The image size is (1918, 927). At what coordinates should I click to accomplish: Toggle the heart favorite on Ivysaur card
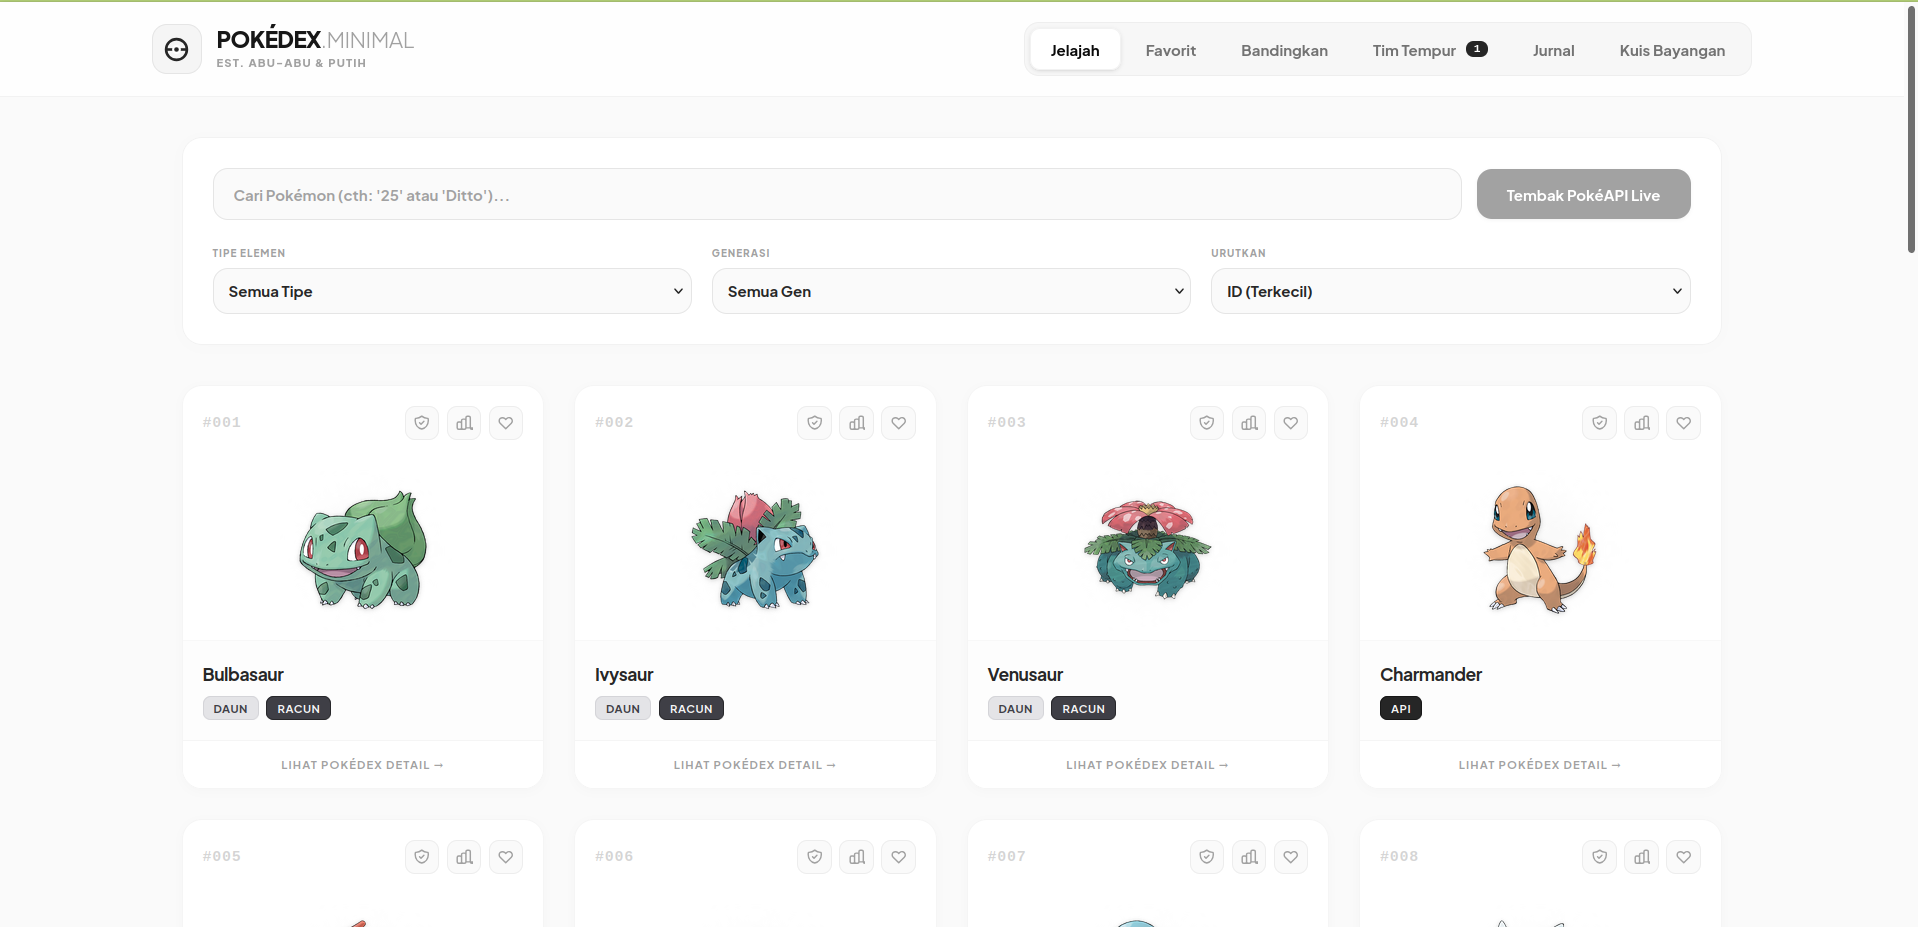click(899, 423)
